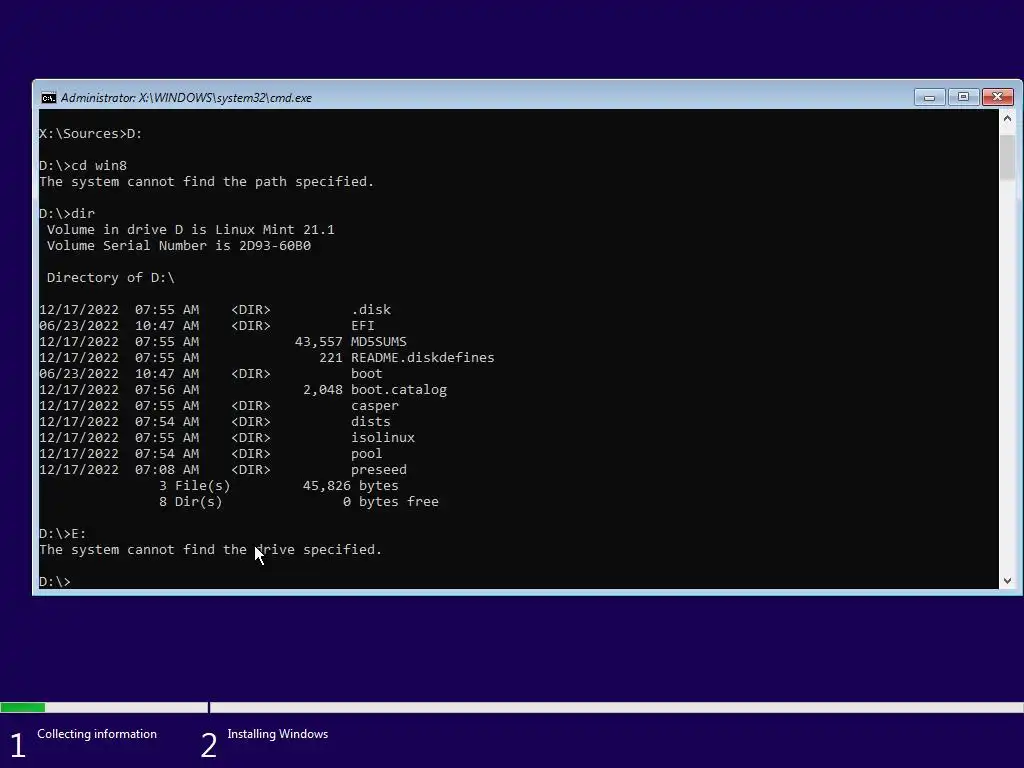This screenshot has width=1024, height=768.
Task: Click the '8 Dir(s)' summary text
Action: pyautogui.click(x=191, y=502)
